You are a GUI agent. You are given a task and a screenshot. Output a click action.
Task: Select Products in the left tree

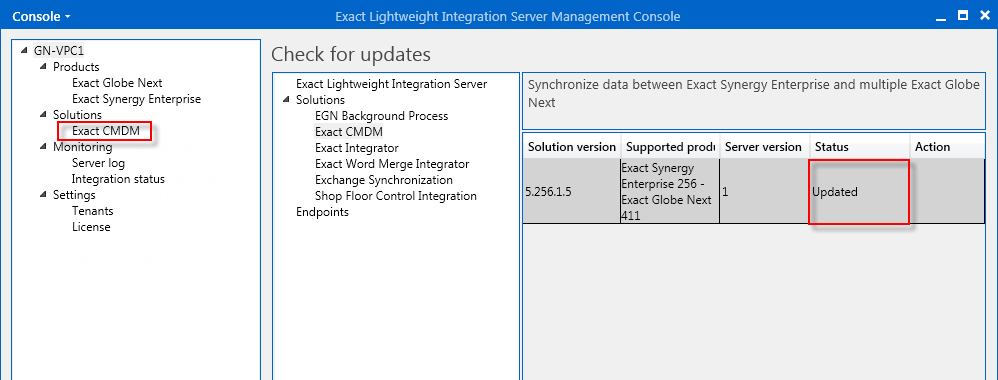[x=76, y=67]
